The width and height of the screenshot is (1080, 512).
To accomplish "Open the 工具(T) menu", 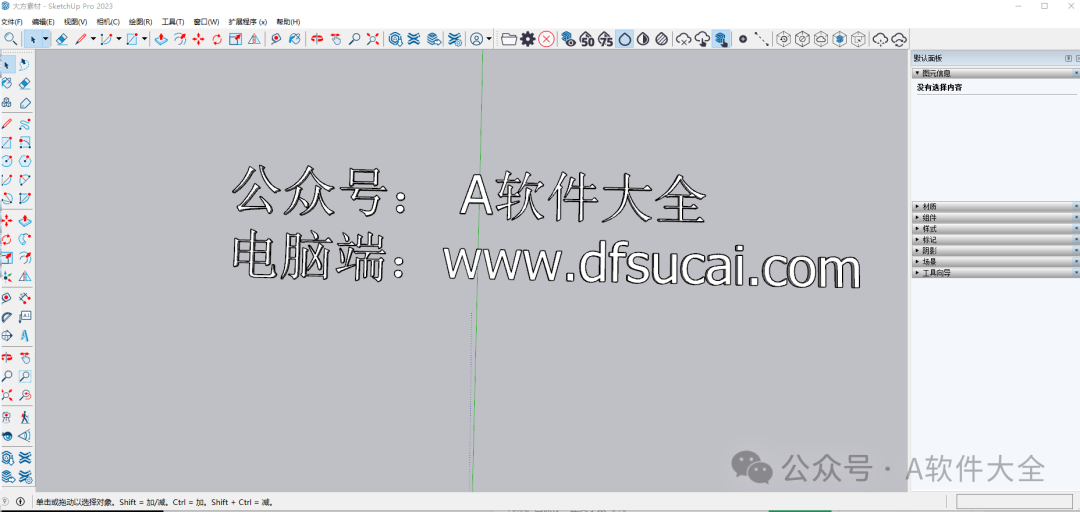I will 173,22.
